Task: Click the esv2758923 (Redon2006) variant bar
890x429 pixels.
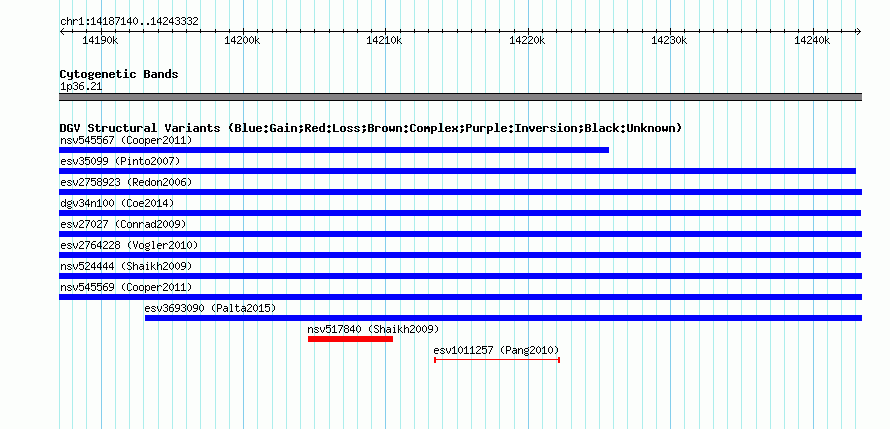Action: click(460, 192)
